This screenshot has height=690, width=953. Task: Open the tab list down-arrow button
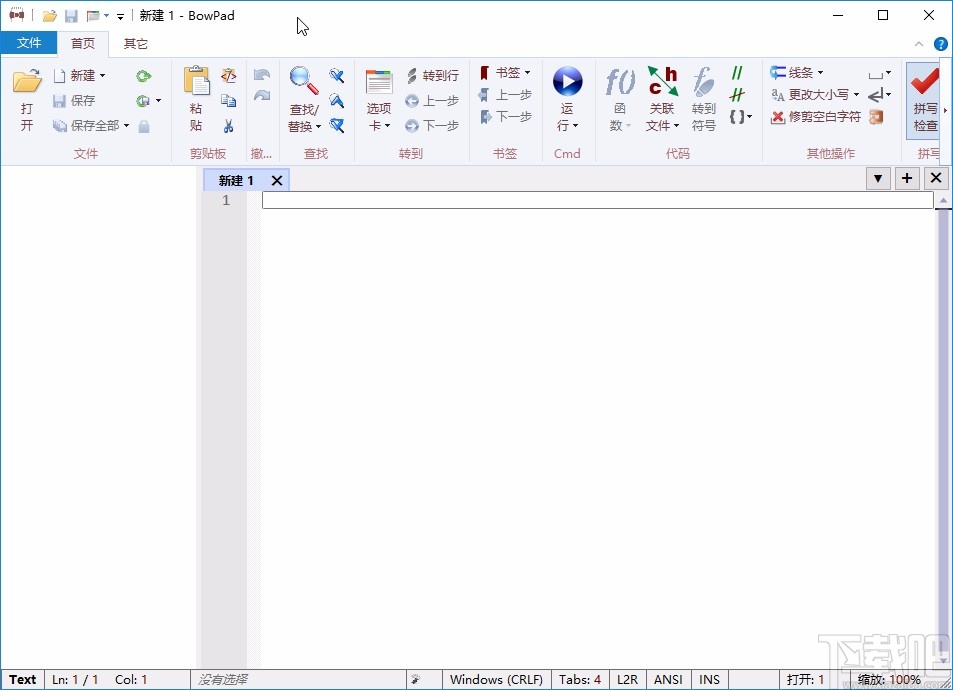tap(878, 178)
